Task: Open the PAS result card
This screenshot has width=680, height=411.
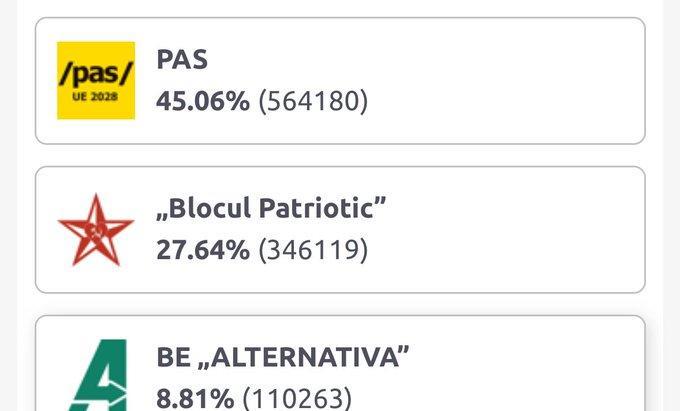Action: pos(340,81)
